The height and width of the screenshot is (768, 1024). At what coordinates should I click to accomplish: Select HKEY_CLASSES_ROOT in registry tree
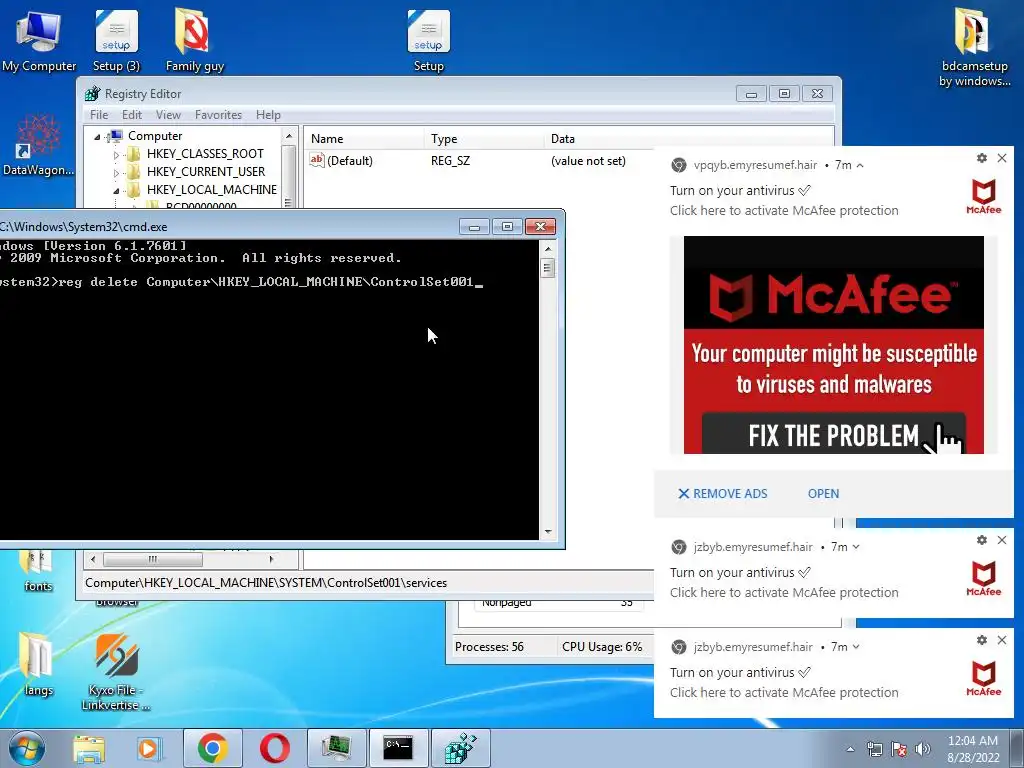coord(205,154)
